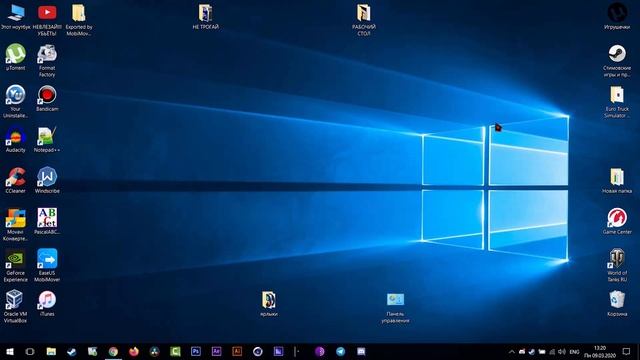Image resolution: width=640 pixels, height=360 pixels.
Task: Select 'Этот ноутбук' computer icon
Action: pyautogui.click(x=16, y=16)
